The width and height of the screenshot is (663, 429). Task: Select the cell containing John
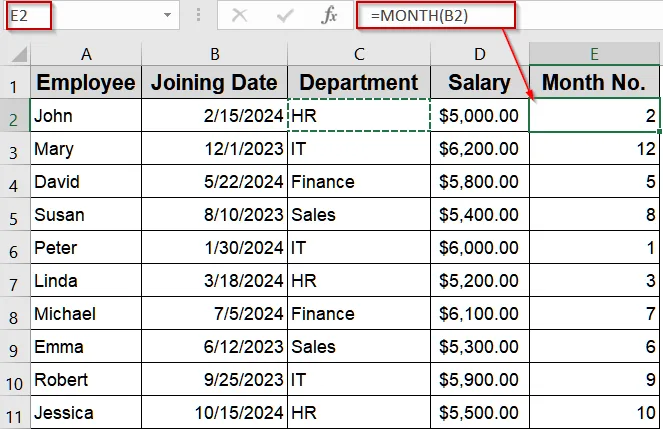pyautogui.click(x=86, y=115)
